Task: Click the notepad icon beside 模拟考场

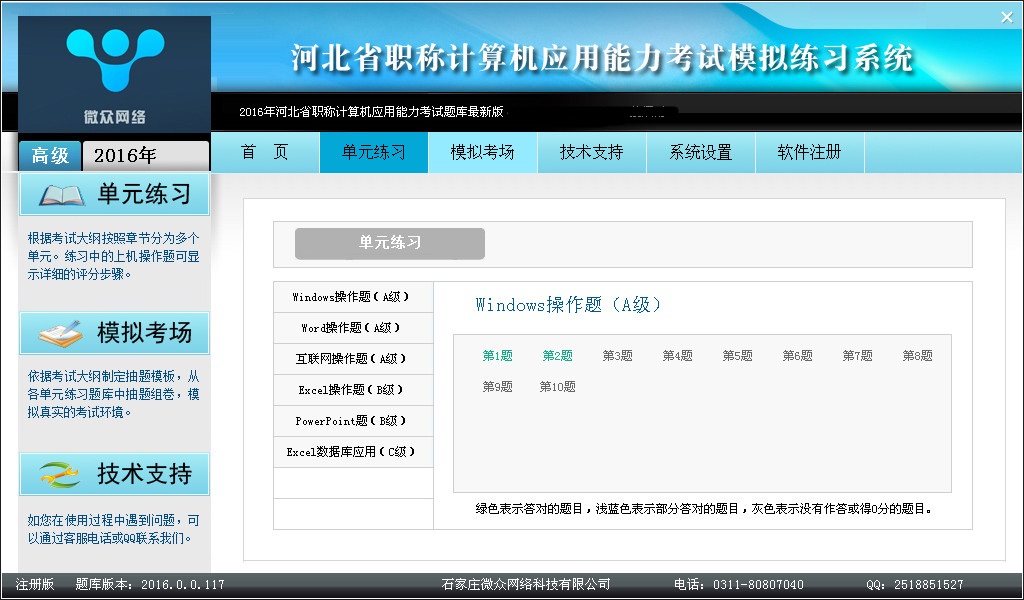Action: pos(59,334)
